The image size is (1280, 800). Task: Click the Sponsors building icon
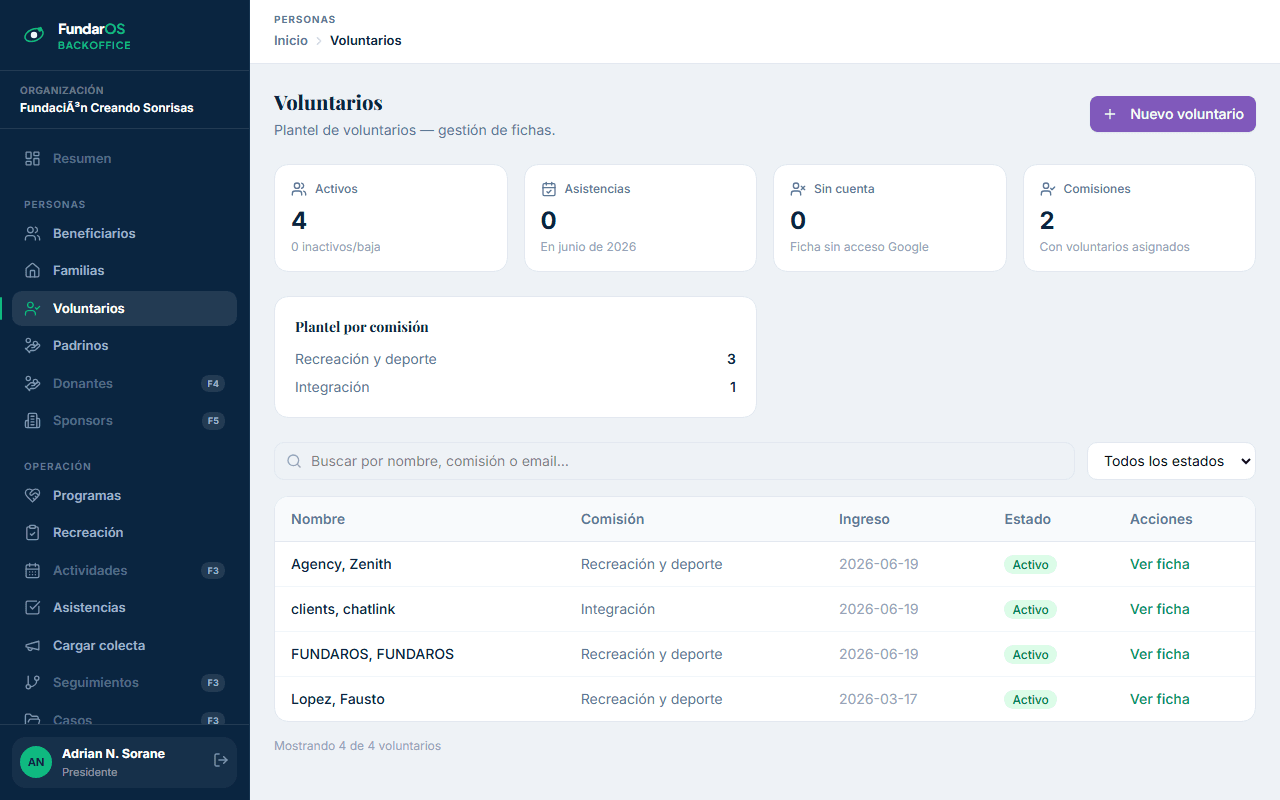click(x=33, y=420)
